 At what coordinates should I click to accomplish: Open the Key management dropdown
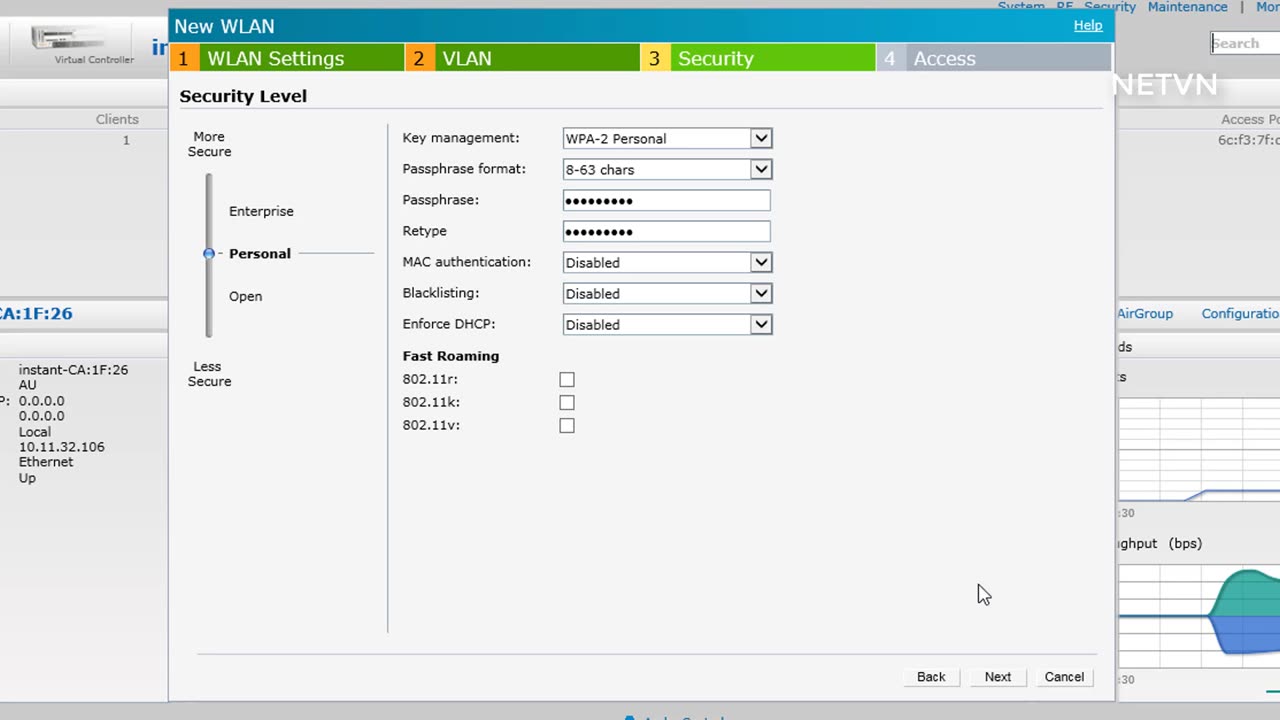pyautogui.click(x=667, y=139)
